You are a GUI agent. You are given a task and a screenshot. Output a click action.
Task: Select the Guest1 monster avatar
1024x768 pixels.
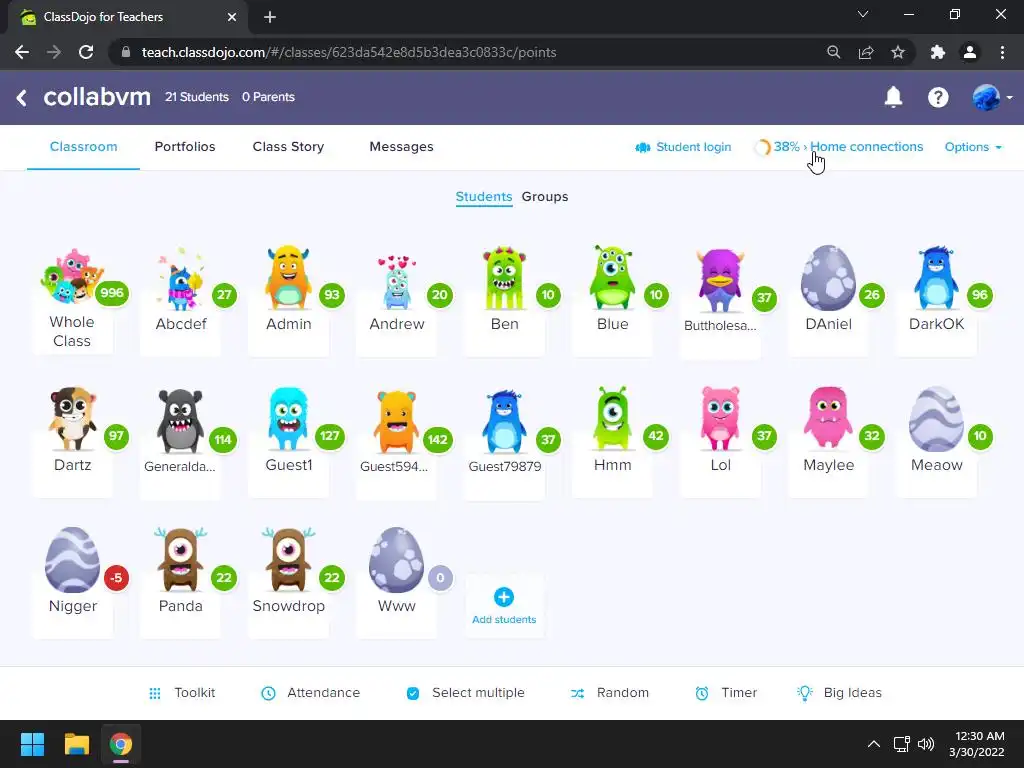click(x=288, y=419)
